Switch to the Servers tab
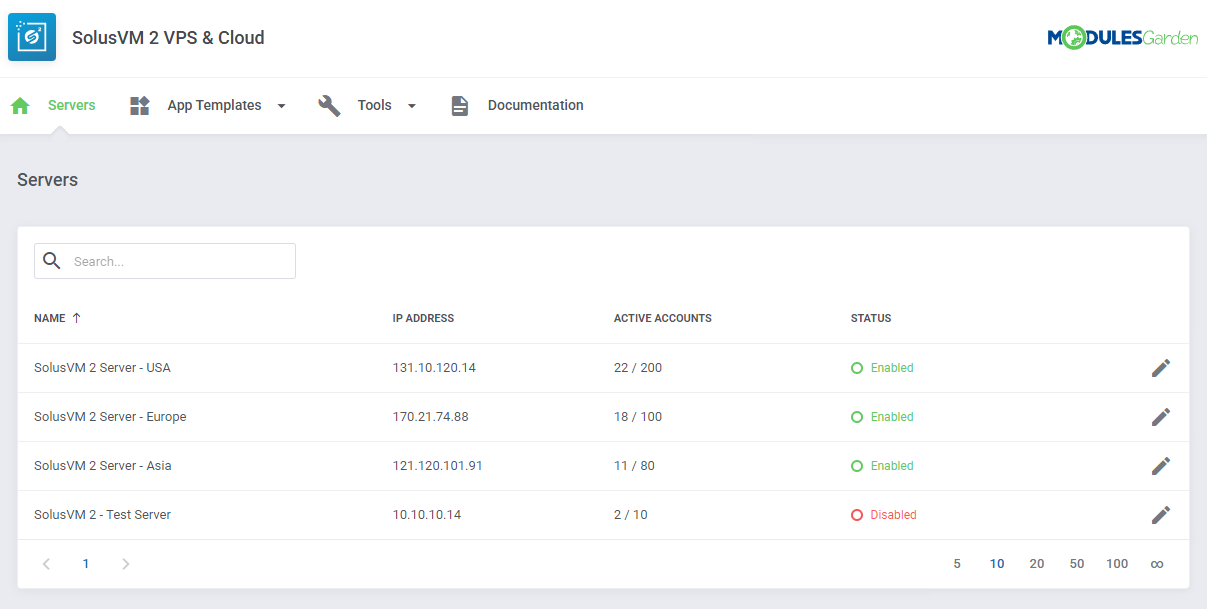This screenshot has height=609, width=1207. coord(71,105)
